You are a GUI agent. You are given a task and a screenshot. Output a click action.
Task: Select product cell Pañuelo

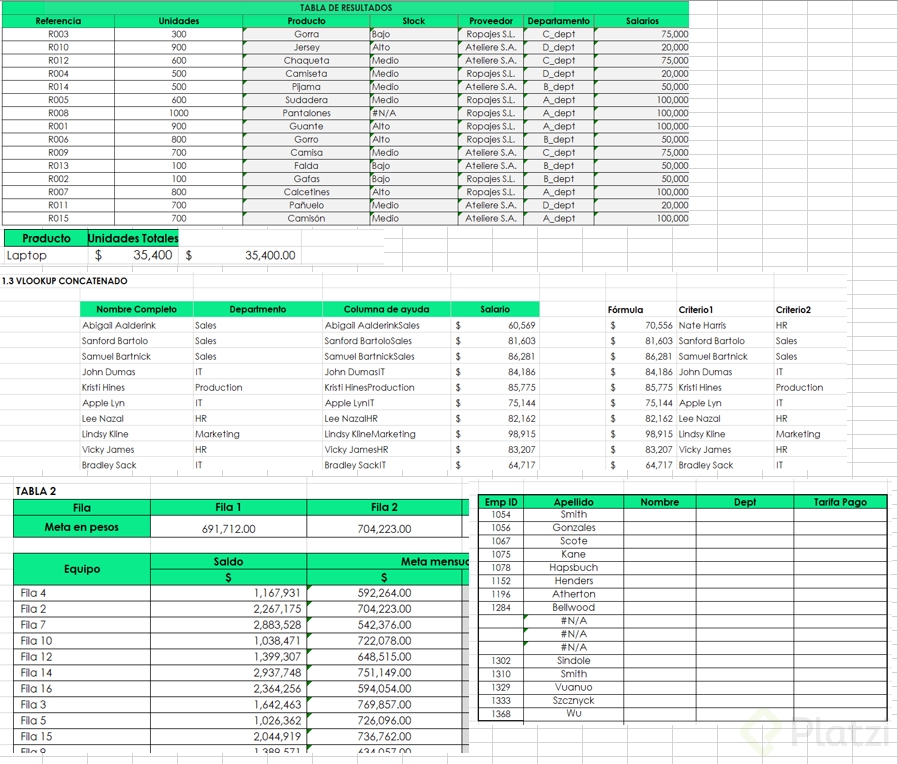click(x=306, y=206)
